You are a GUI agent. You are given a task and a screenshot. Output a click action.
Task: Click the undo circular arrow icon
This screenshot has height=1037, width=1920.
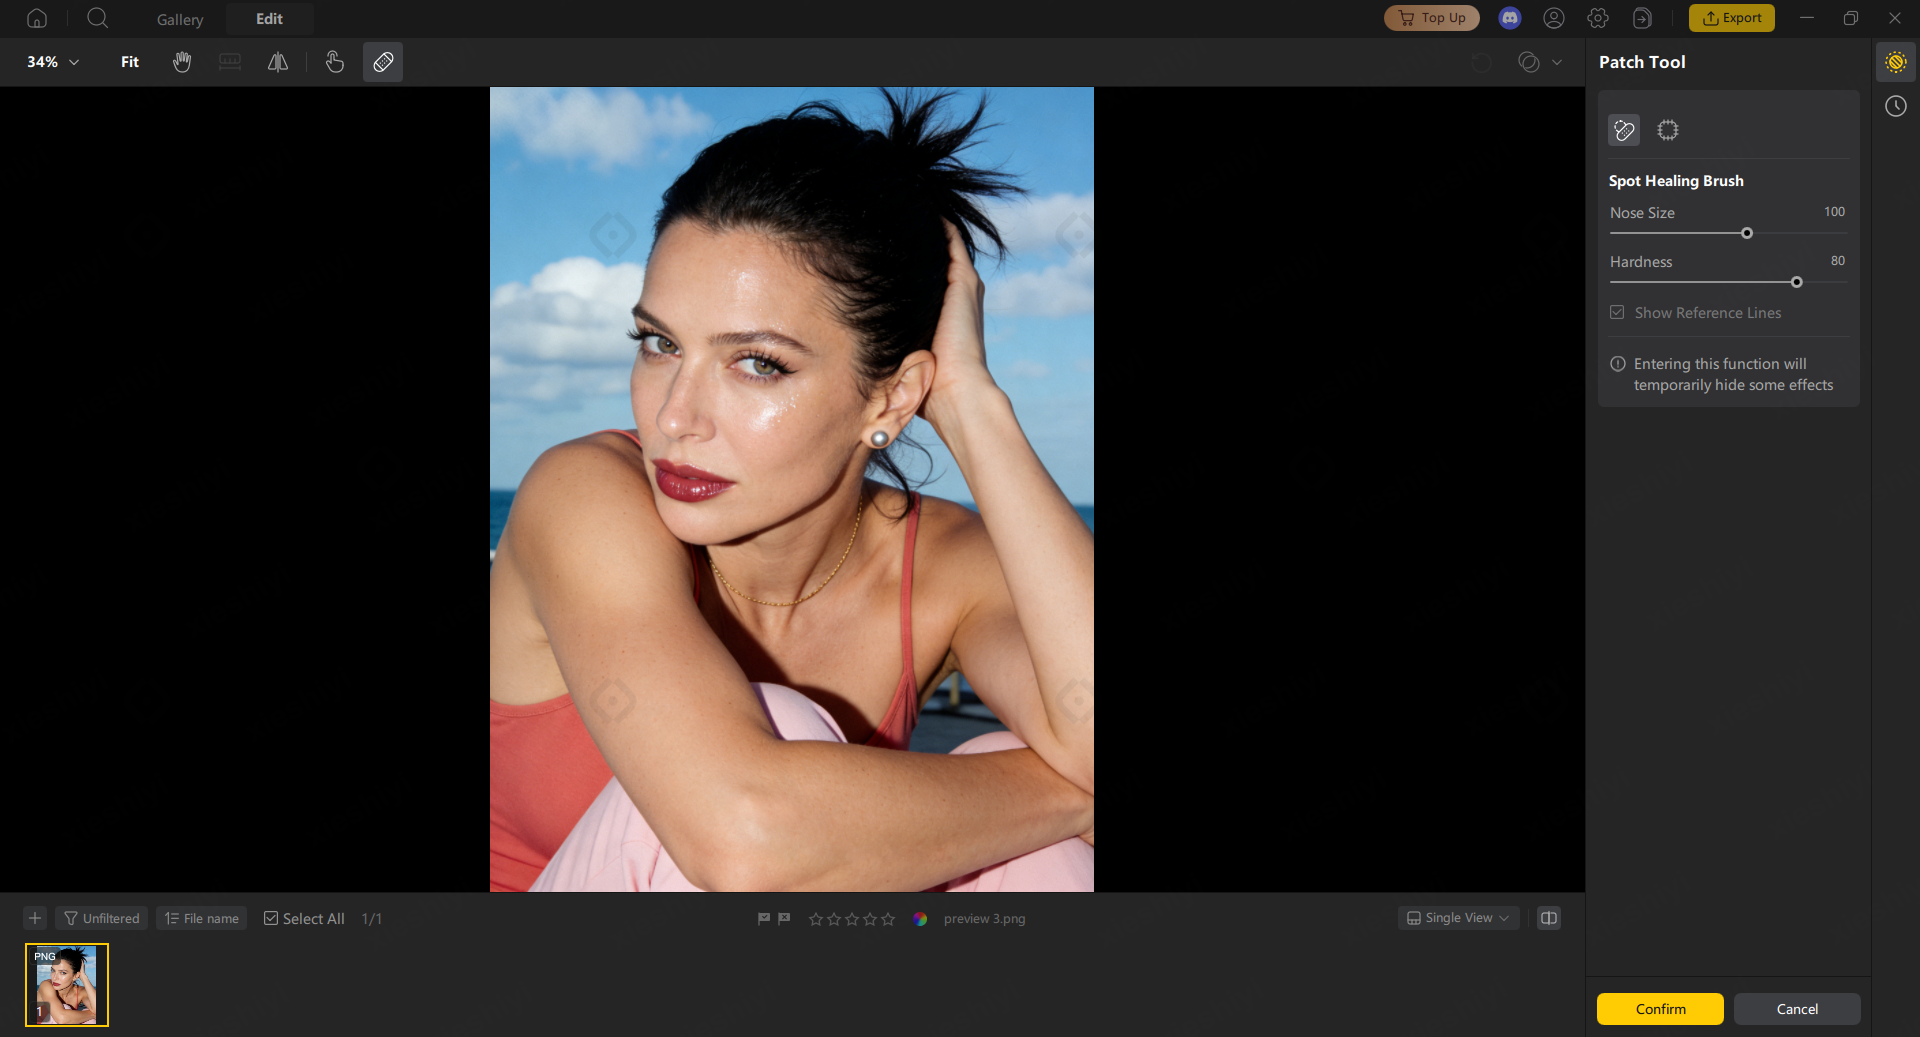coord(1482,62)
